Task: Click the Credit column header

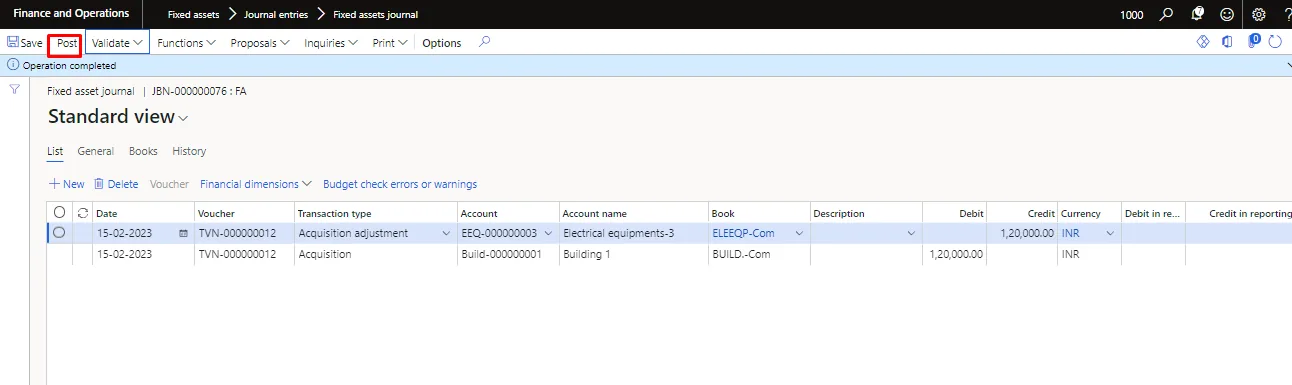Action: pyautogui.click(x=1041, y=213)
